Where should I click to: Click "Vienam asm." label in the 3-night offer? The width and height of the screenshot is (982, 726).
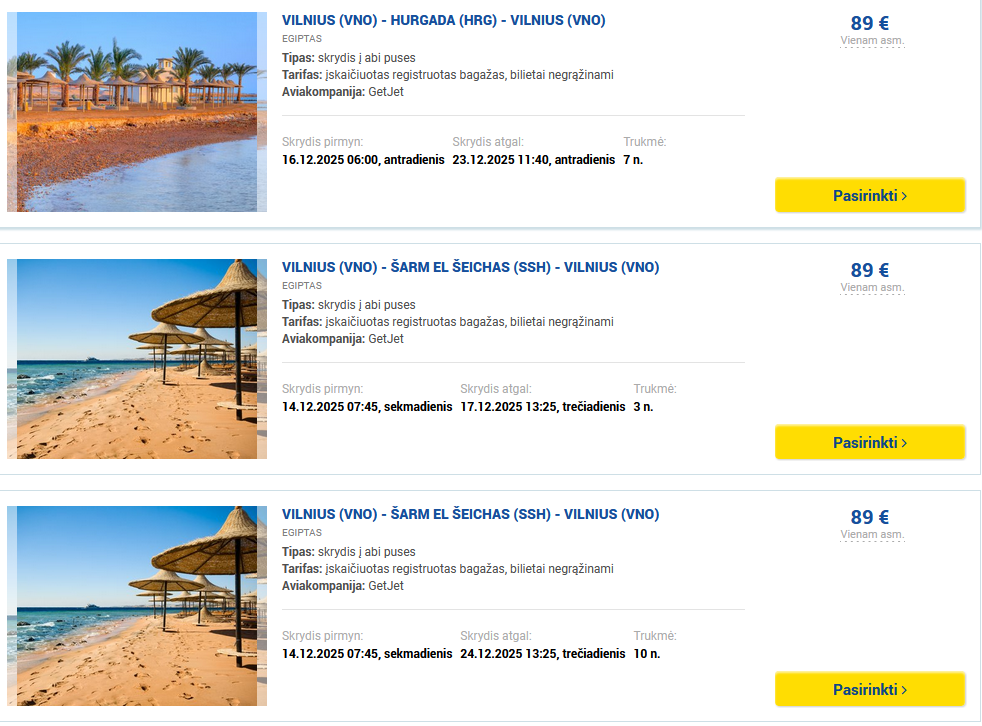coord(872,288)
